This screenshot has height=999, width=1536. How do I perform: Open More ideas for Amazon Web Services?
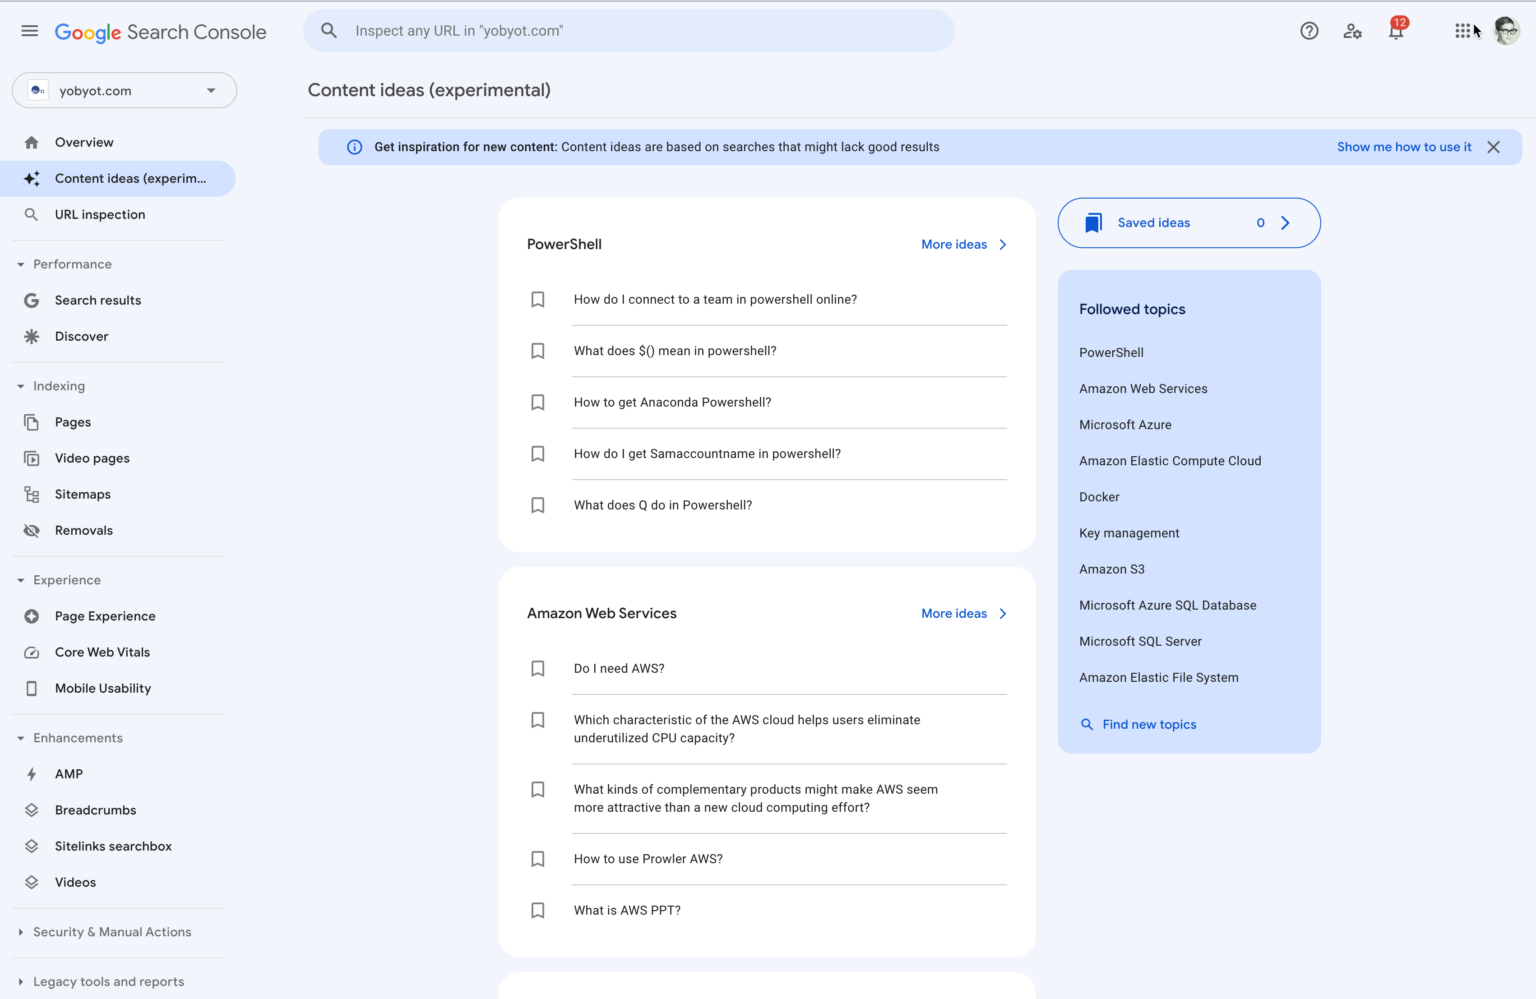click(x=954, y=613)
